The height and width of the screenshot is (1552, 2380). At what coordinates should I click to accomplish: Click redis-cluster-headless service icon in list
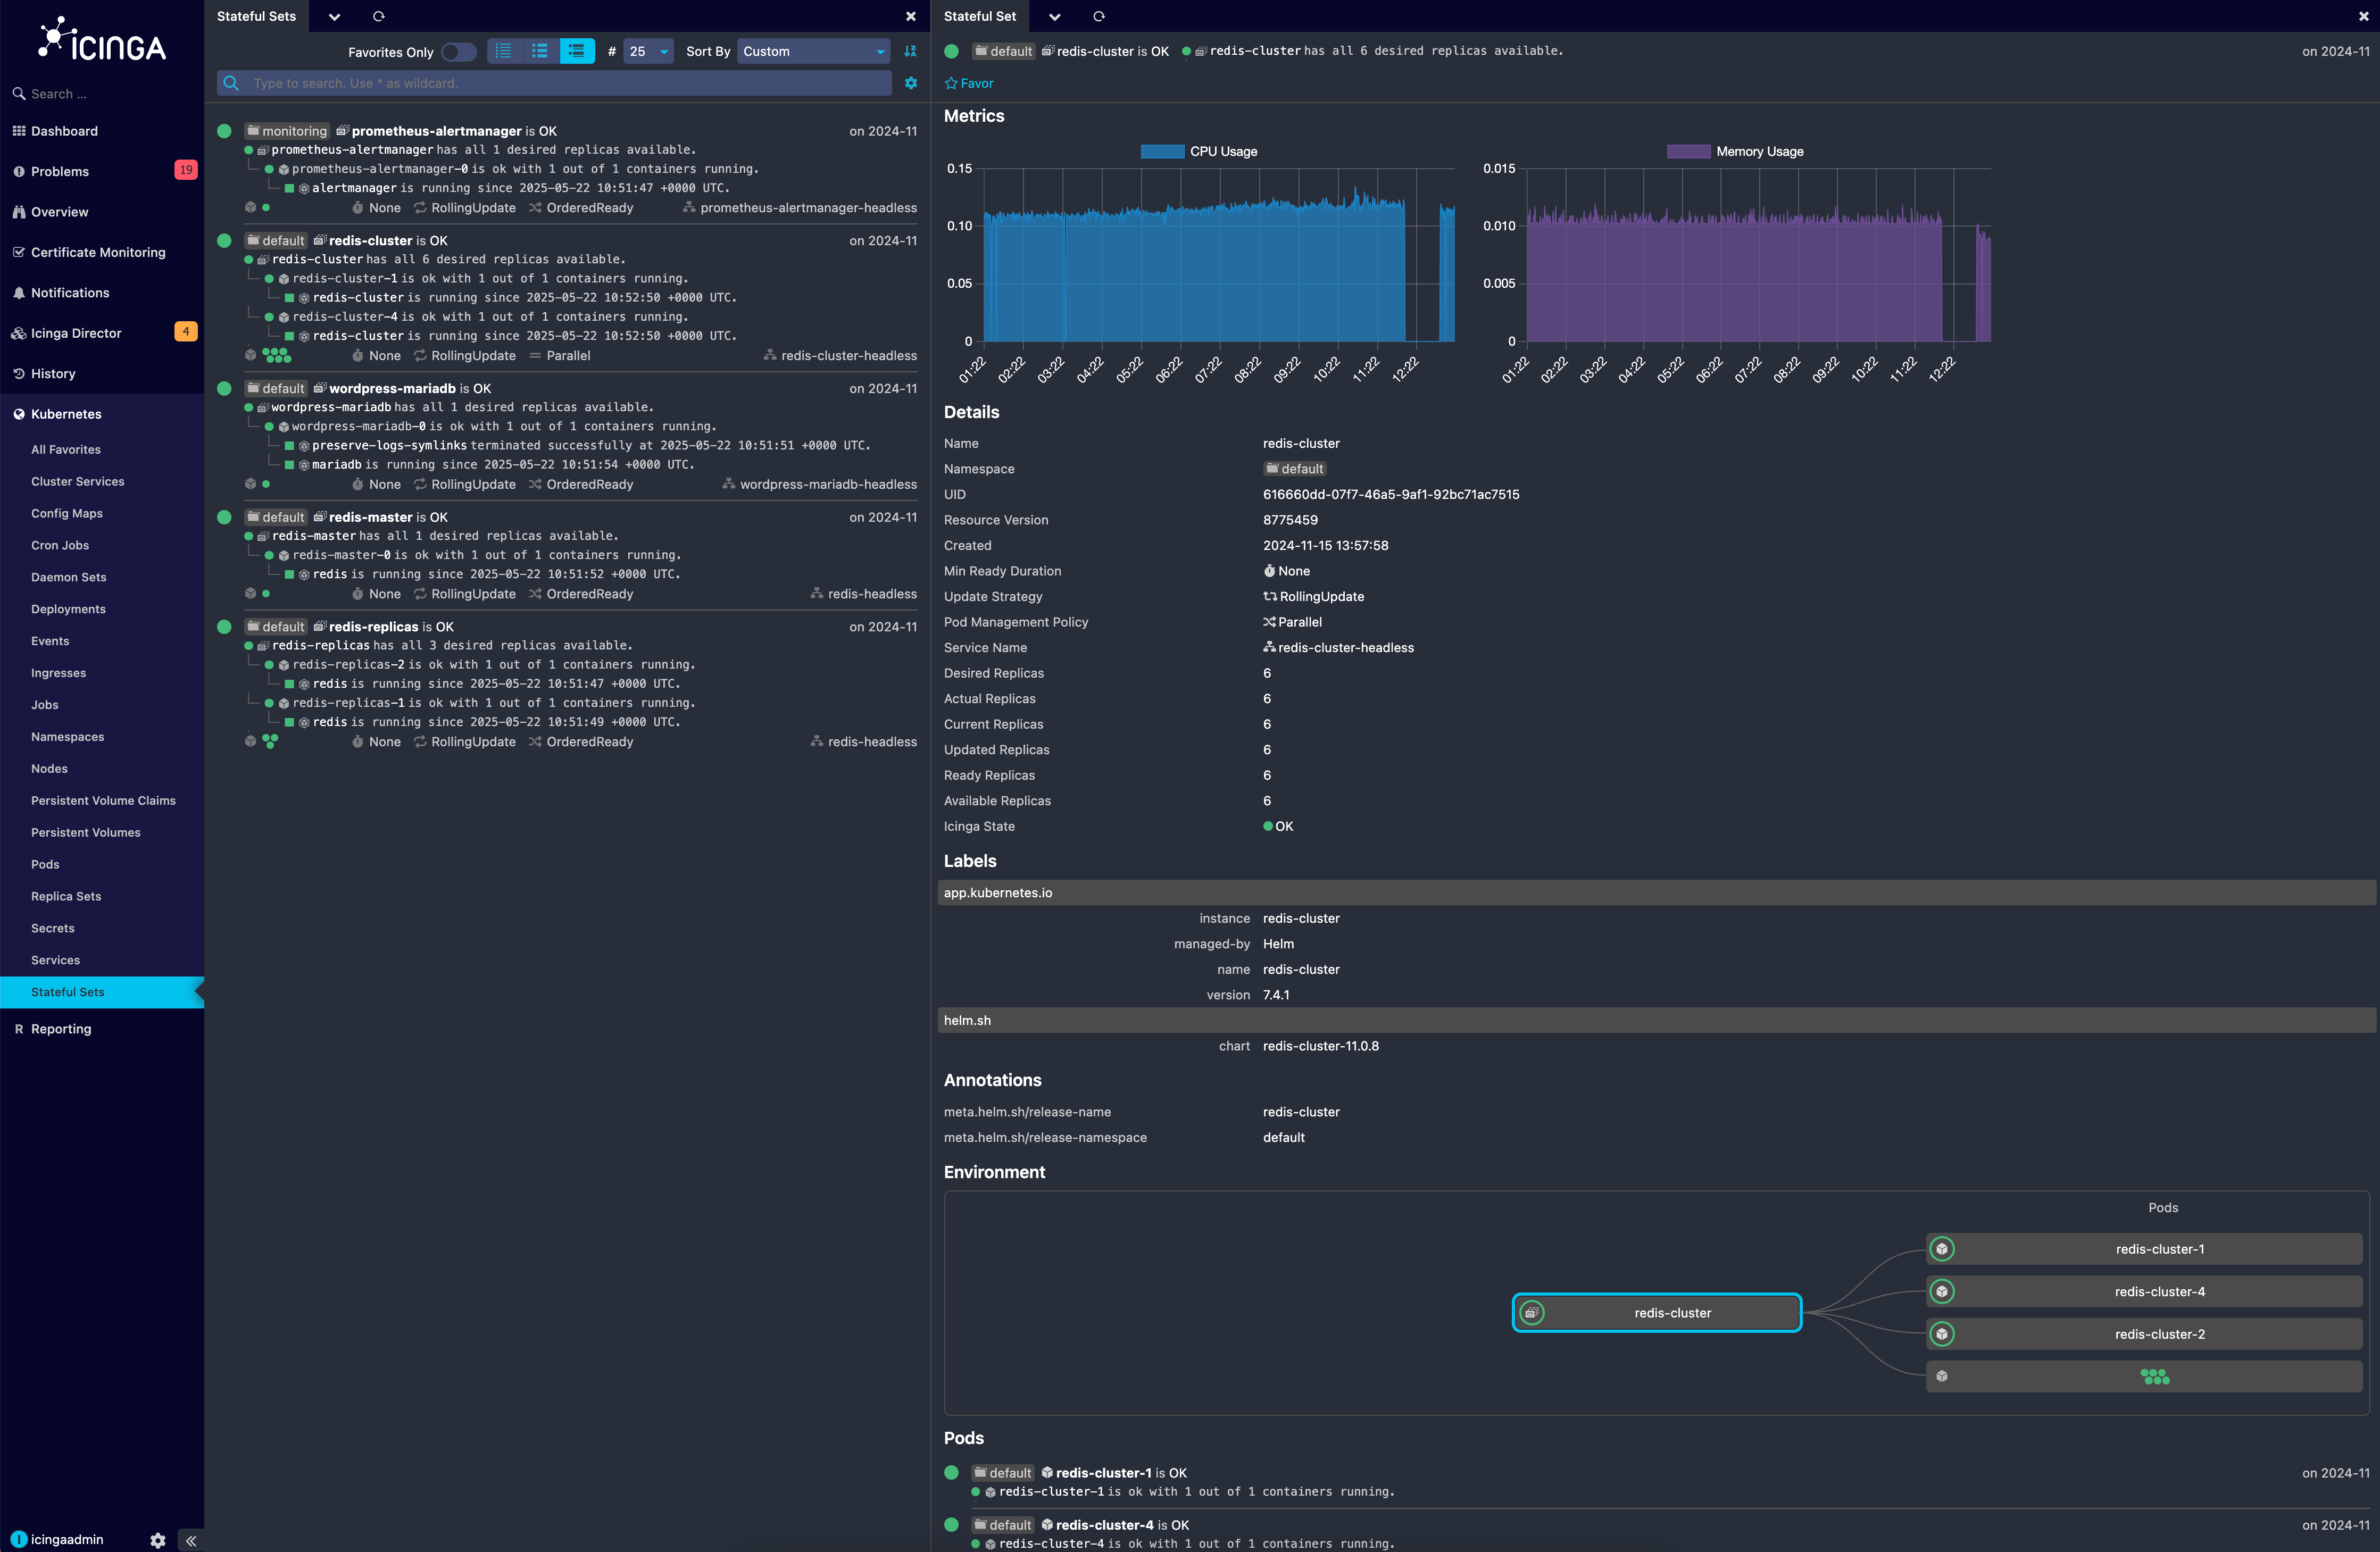[770, 356]
